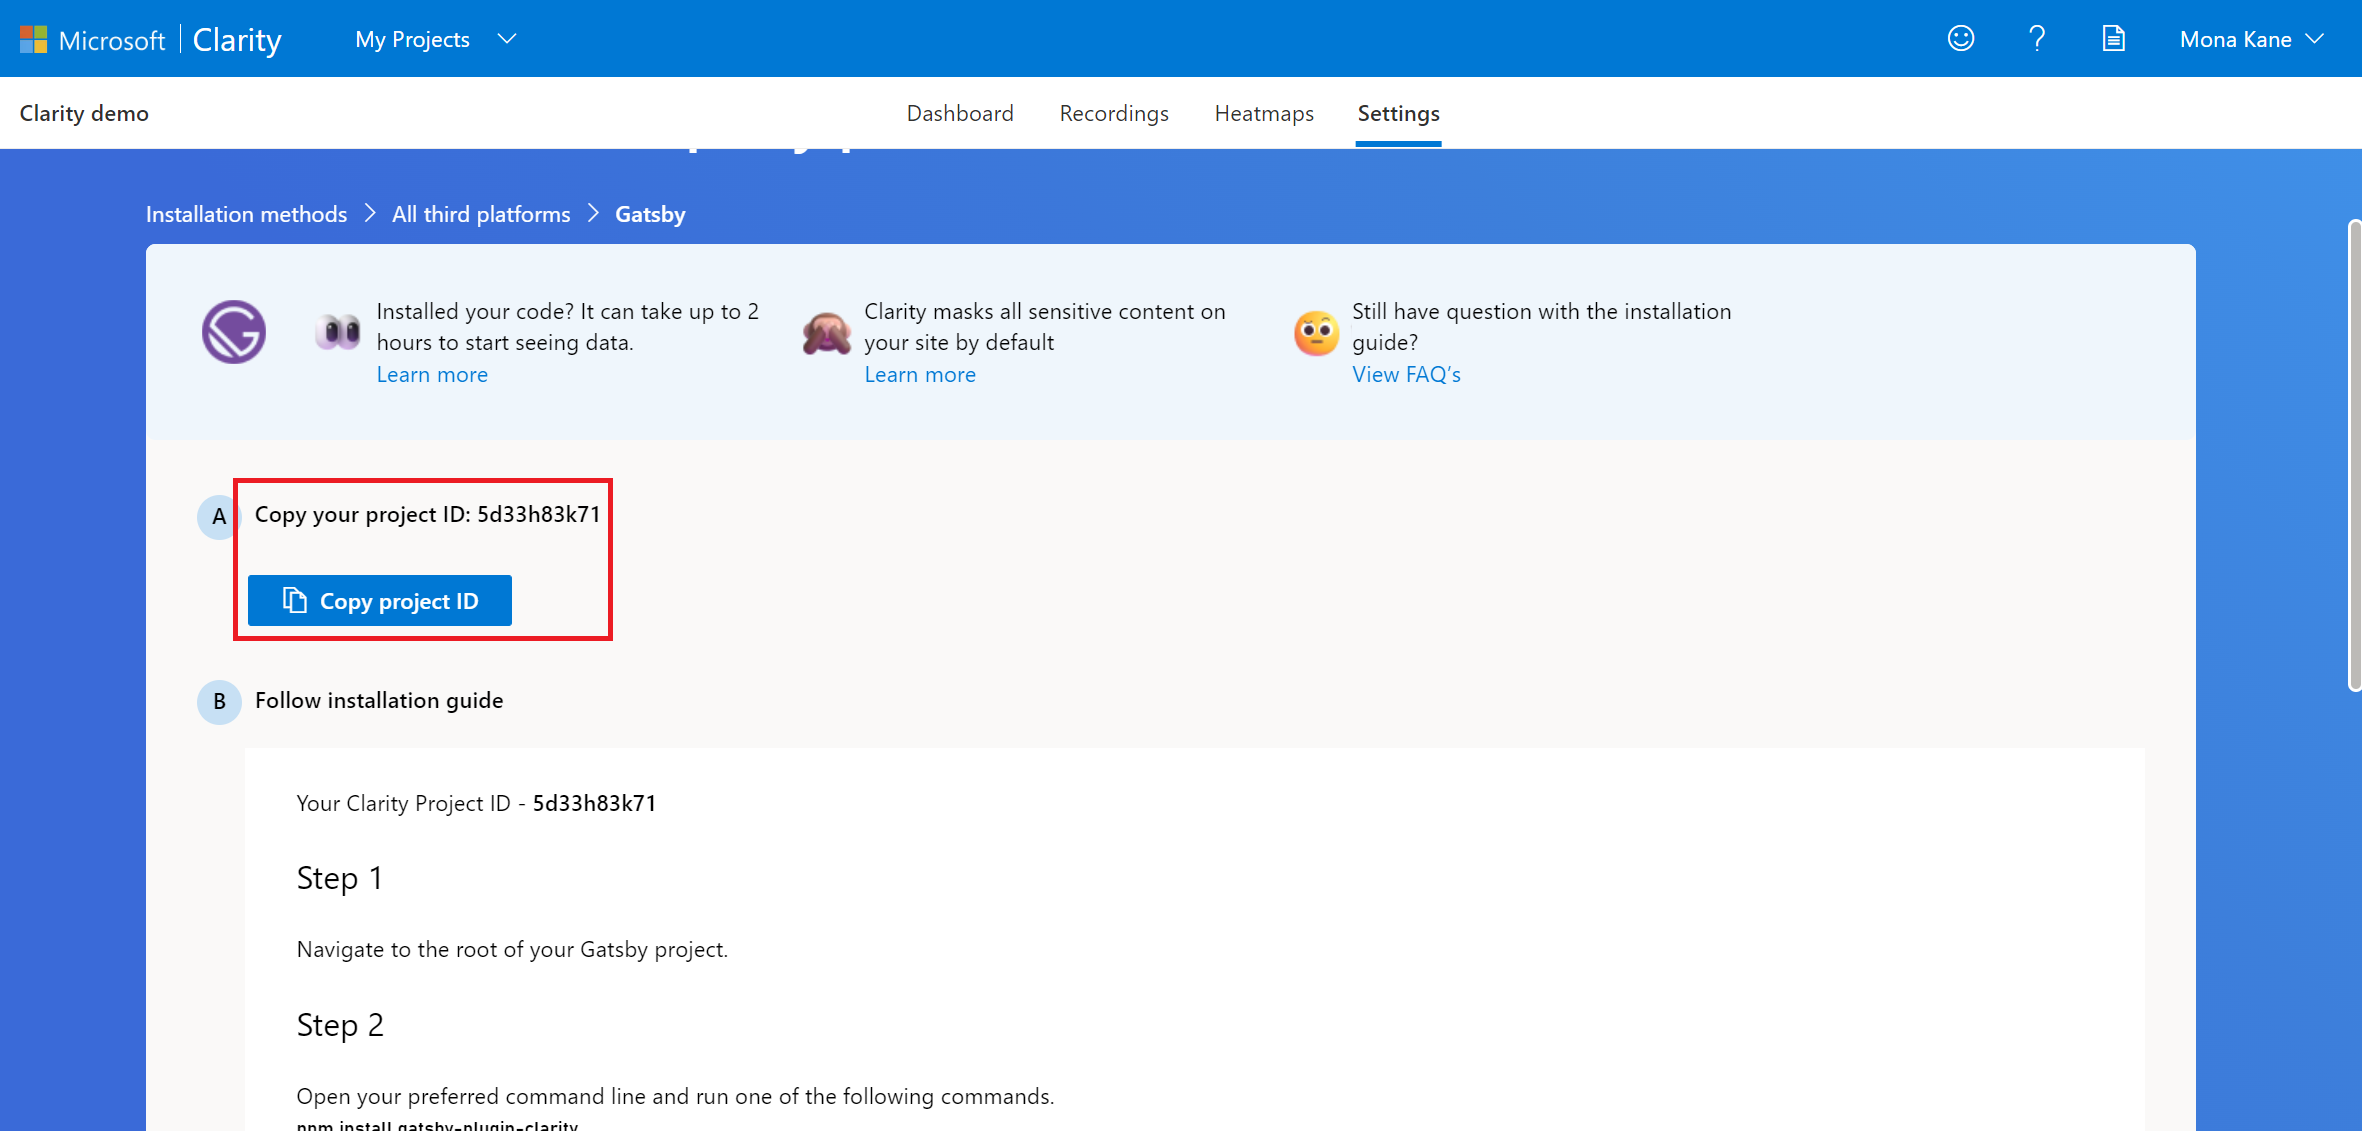Switch to the Recordings tab
This screenshot has width=2362, height=1131.
pos(1114,113)
